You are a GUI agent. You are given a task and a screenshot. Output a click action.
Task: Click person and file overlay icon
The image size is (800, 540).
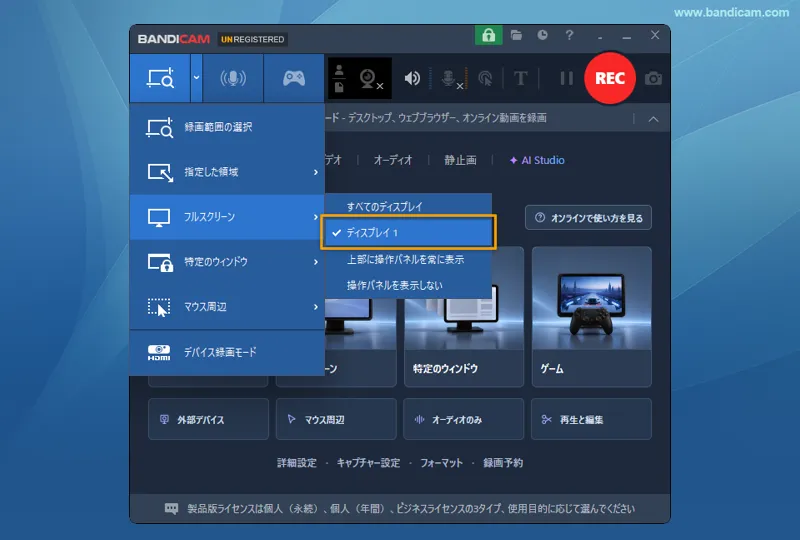339,79
